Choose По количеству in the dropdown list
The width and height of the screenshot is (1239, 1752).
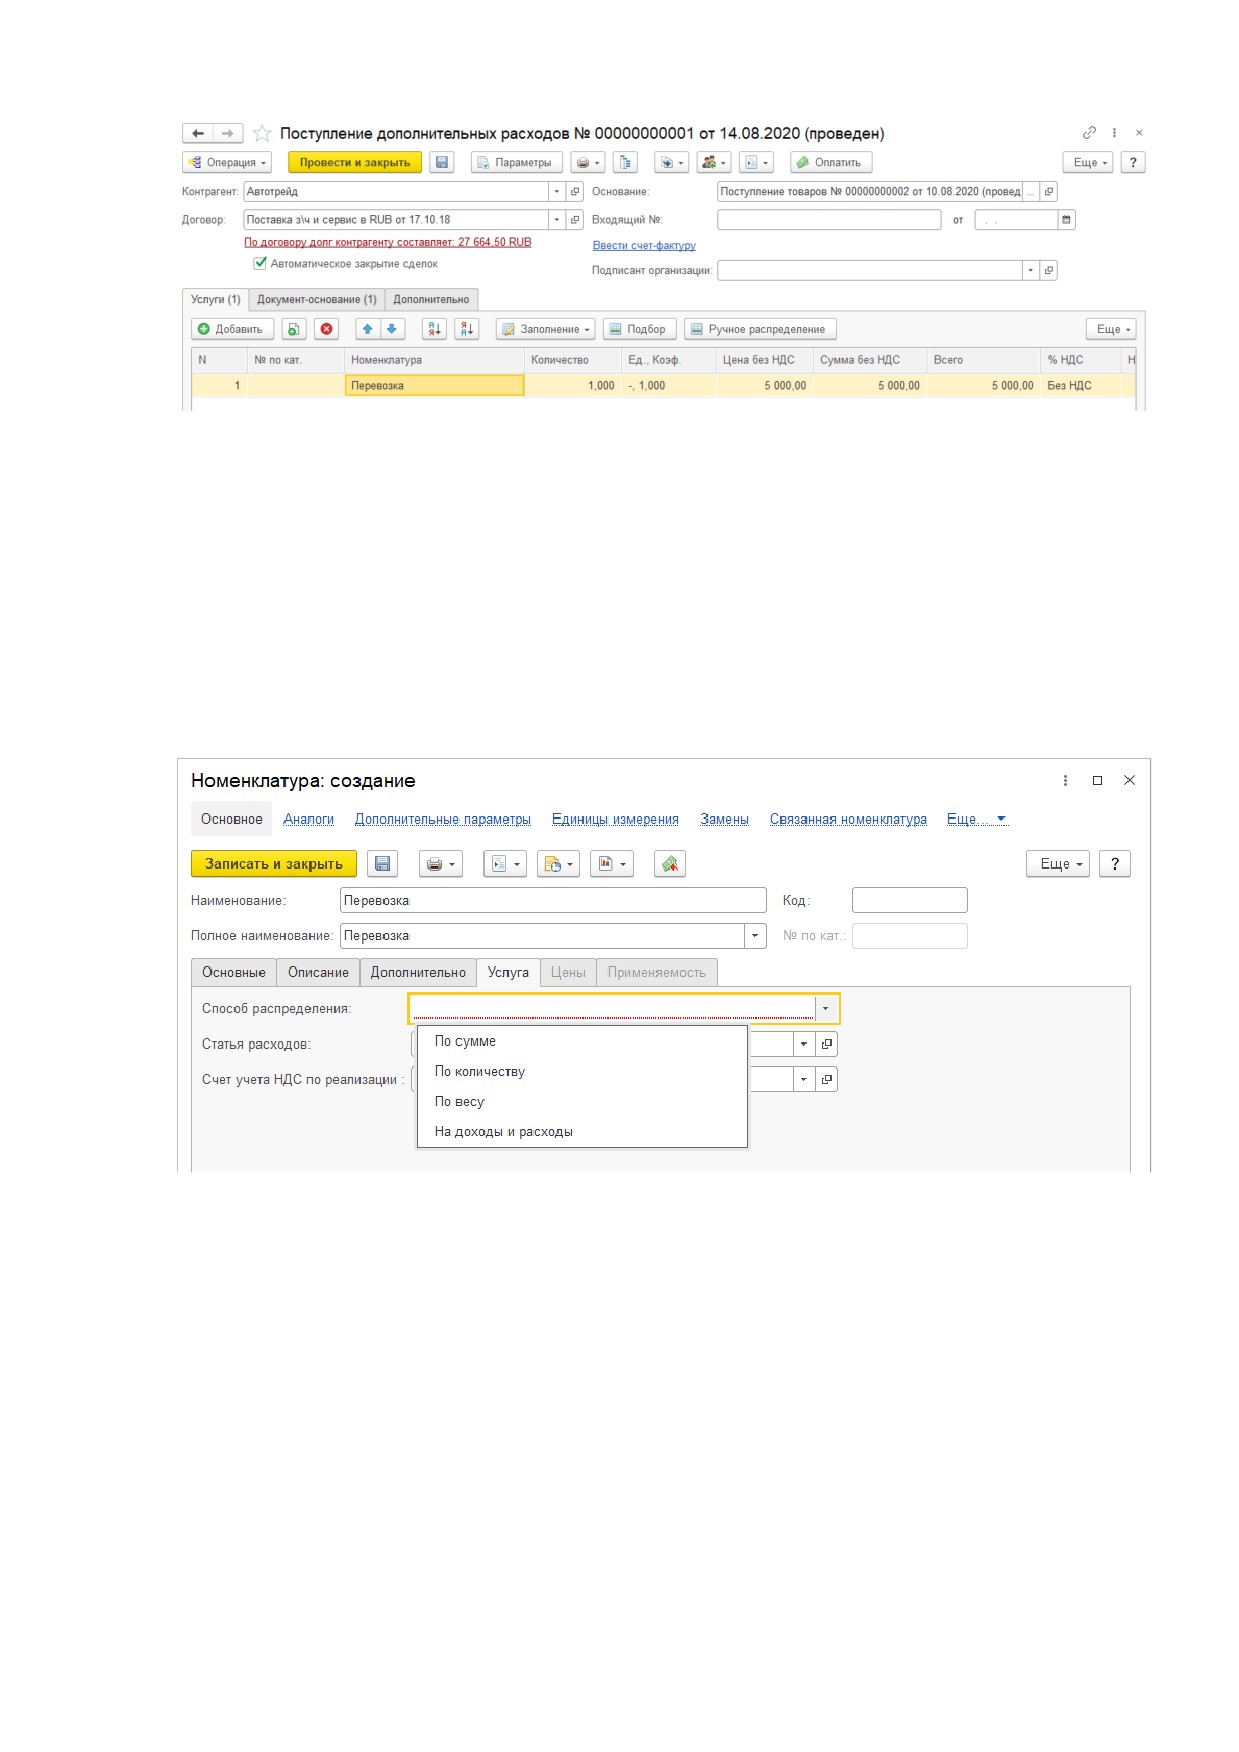[582, 1071]
